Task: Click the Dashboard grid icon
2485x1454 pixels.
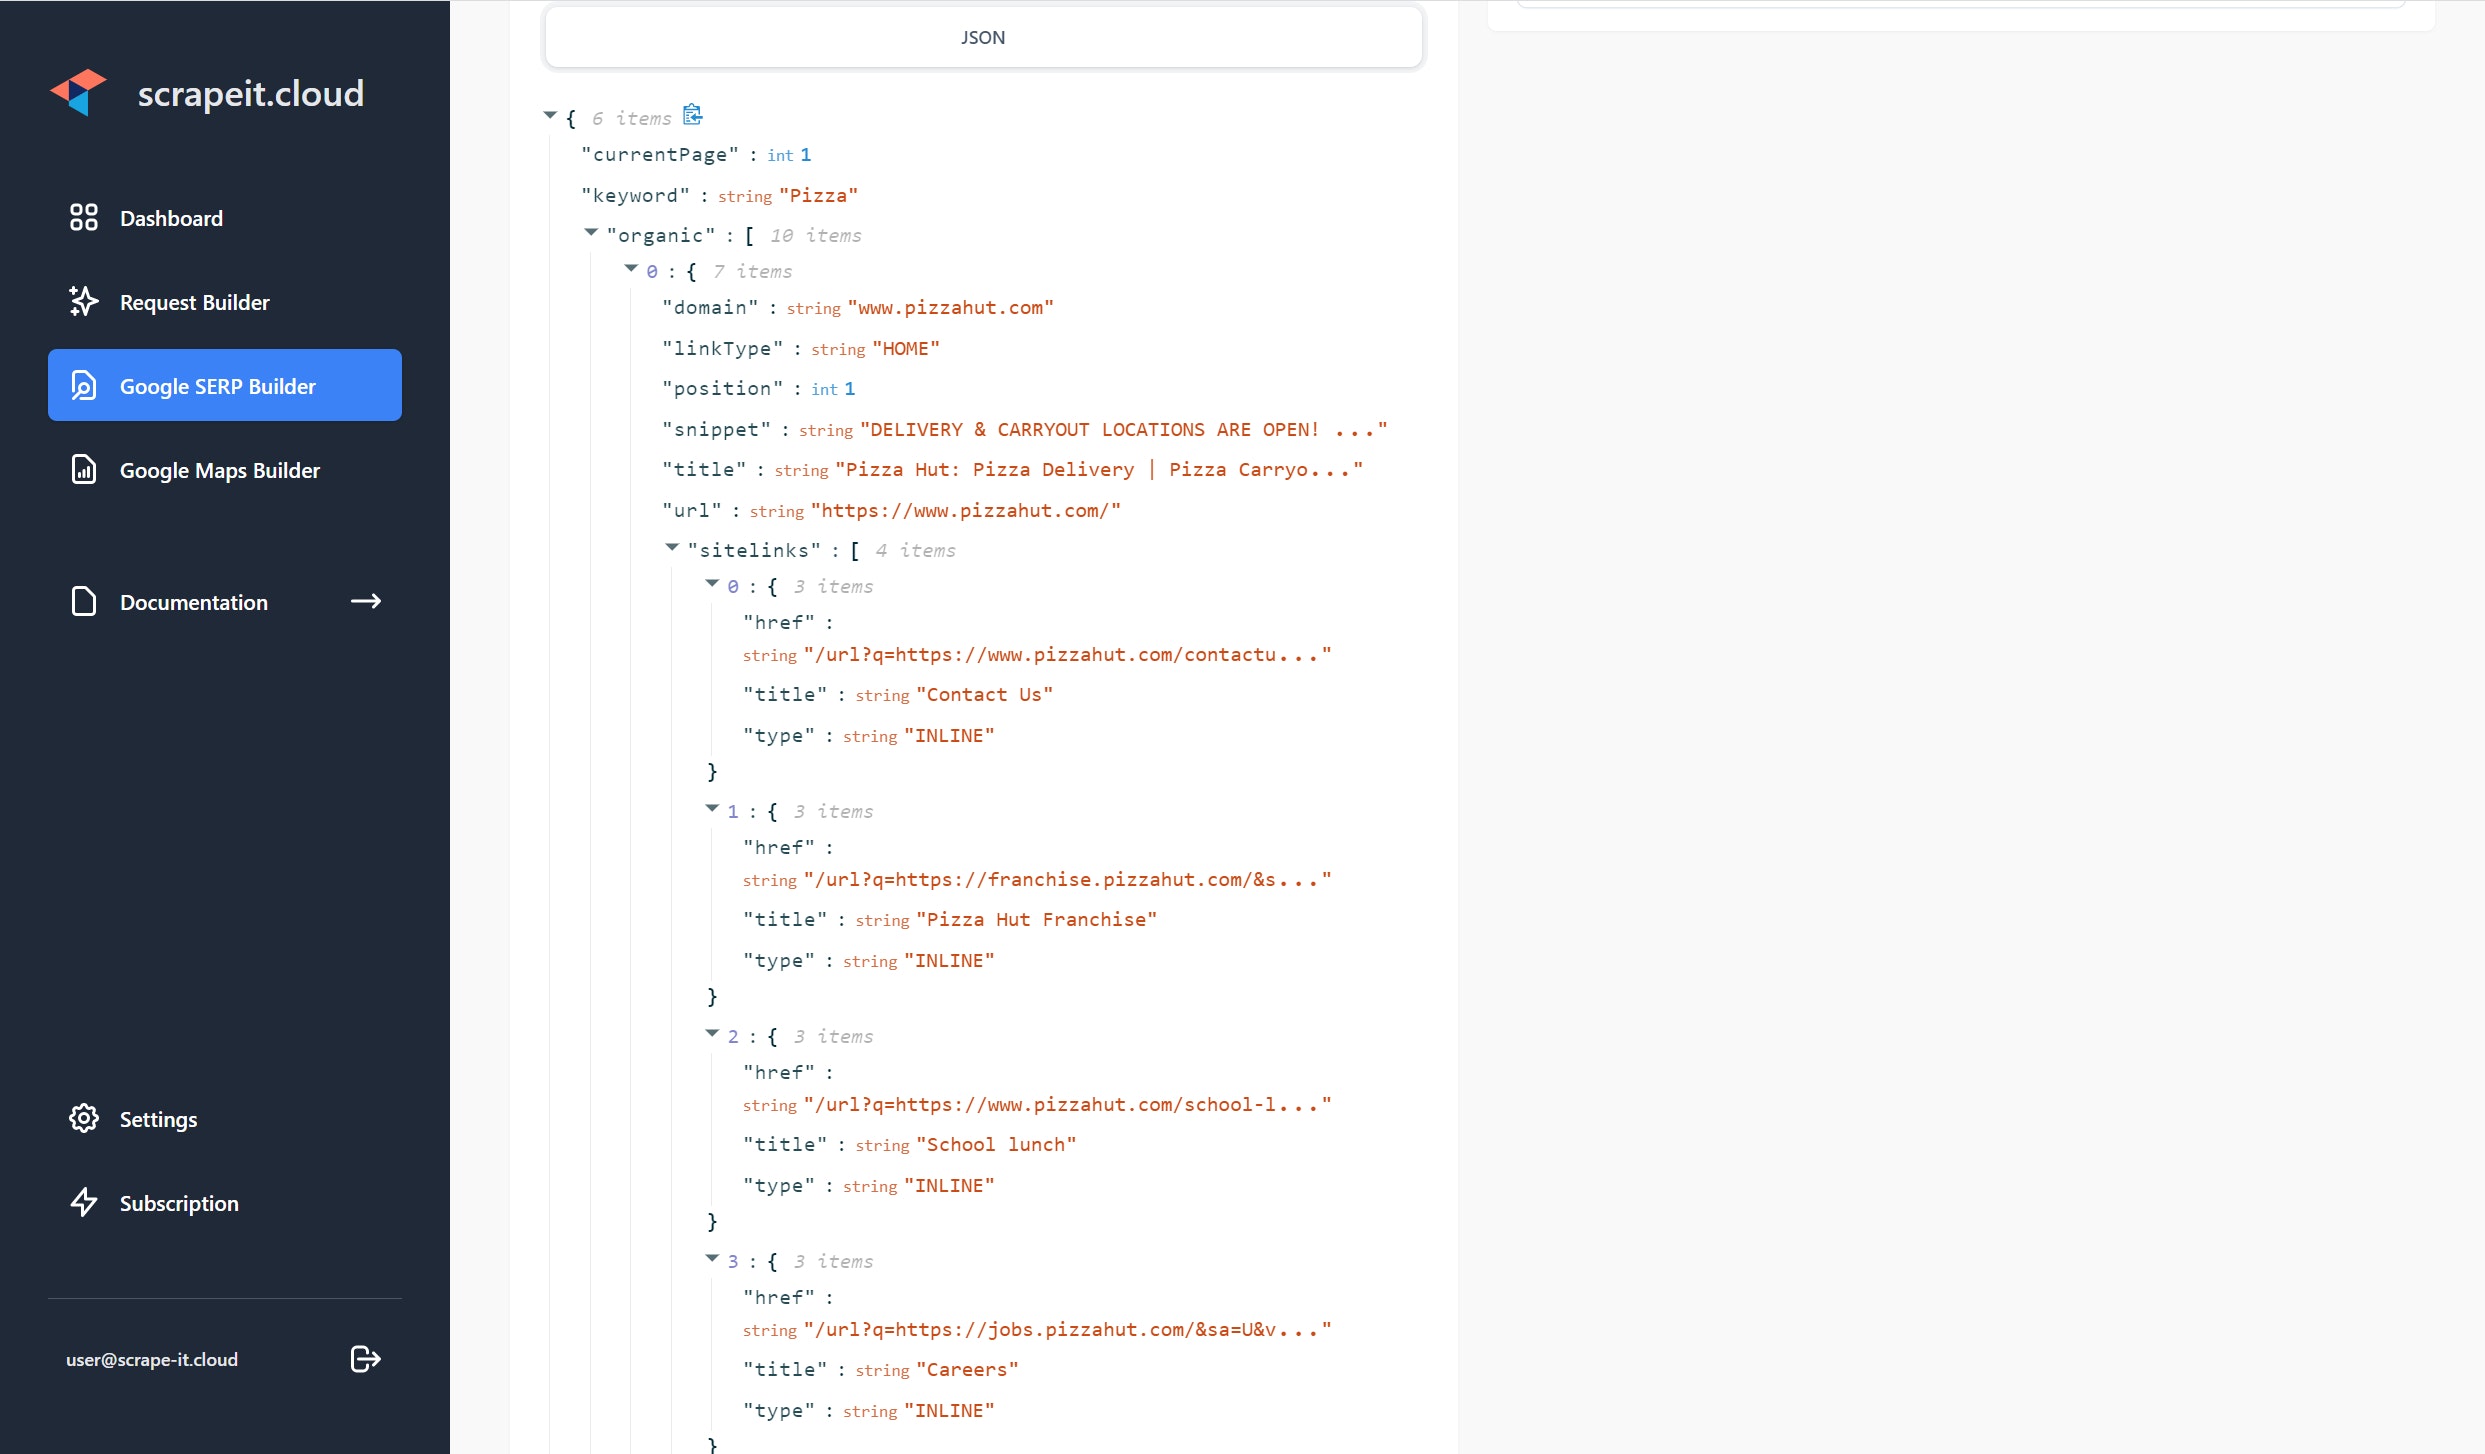Action: (x=84, y=217)
